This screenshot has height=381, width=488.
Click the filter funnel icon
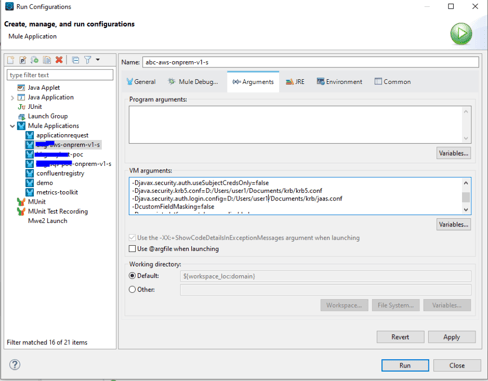click(x=88, y=60)
